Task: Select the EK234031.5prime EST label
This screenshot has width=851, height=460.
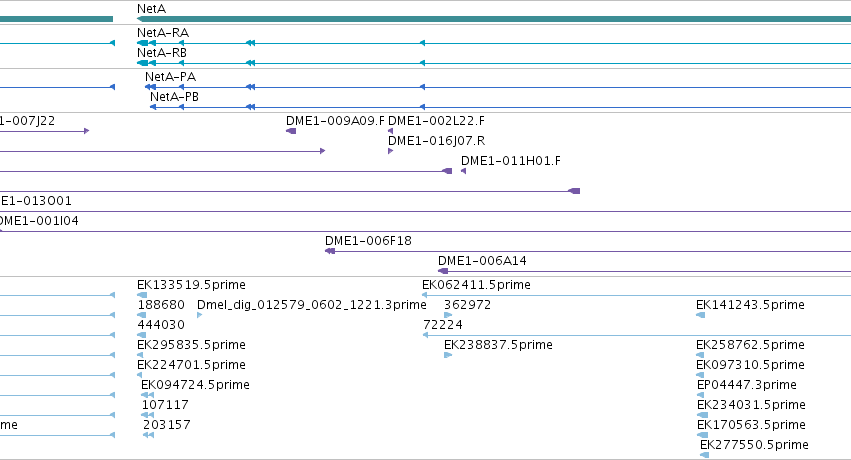Action: tap(751, 405)
